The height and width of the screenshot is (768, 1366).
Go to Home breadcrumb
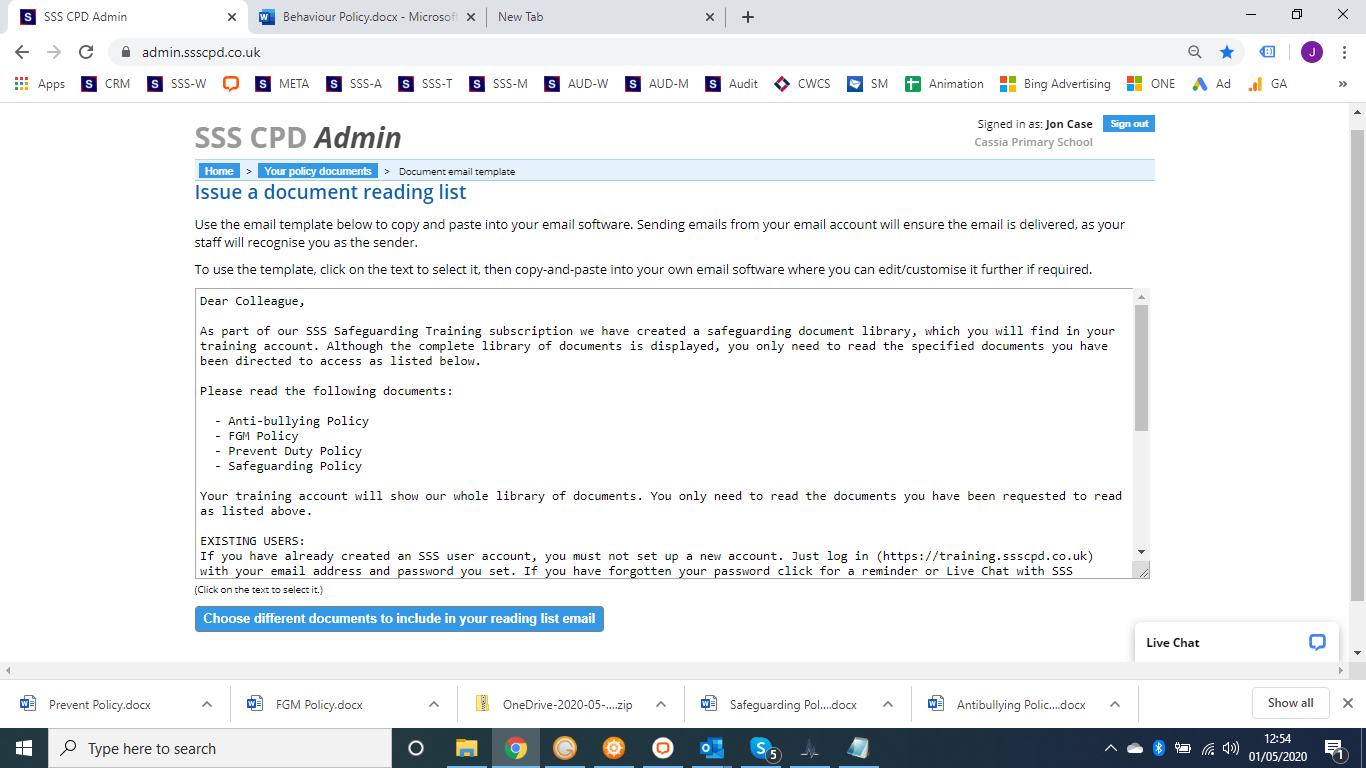point(219,171)
